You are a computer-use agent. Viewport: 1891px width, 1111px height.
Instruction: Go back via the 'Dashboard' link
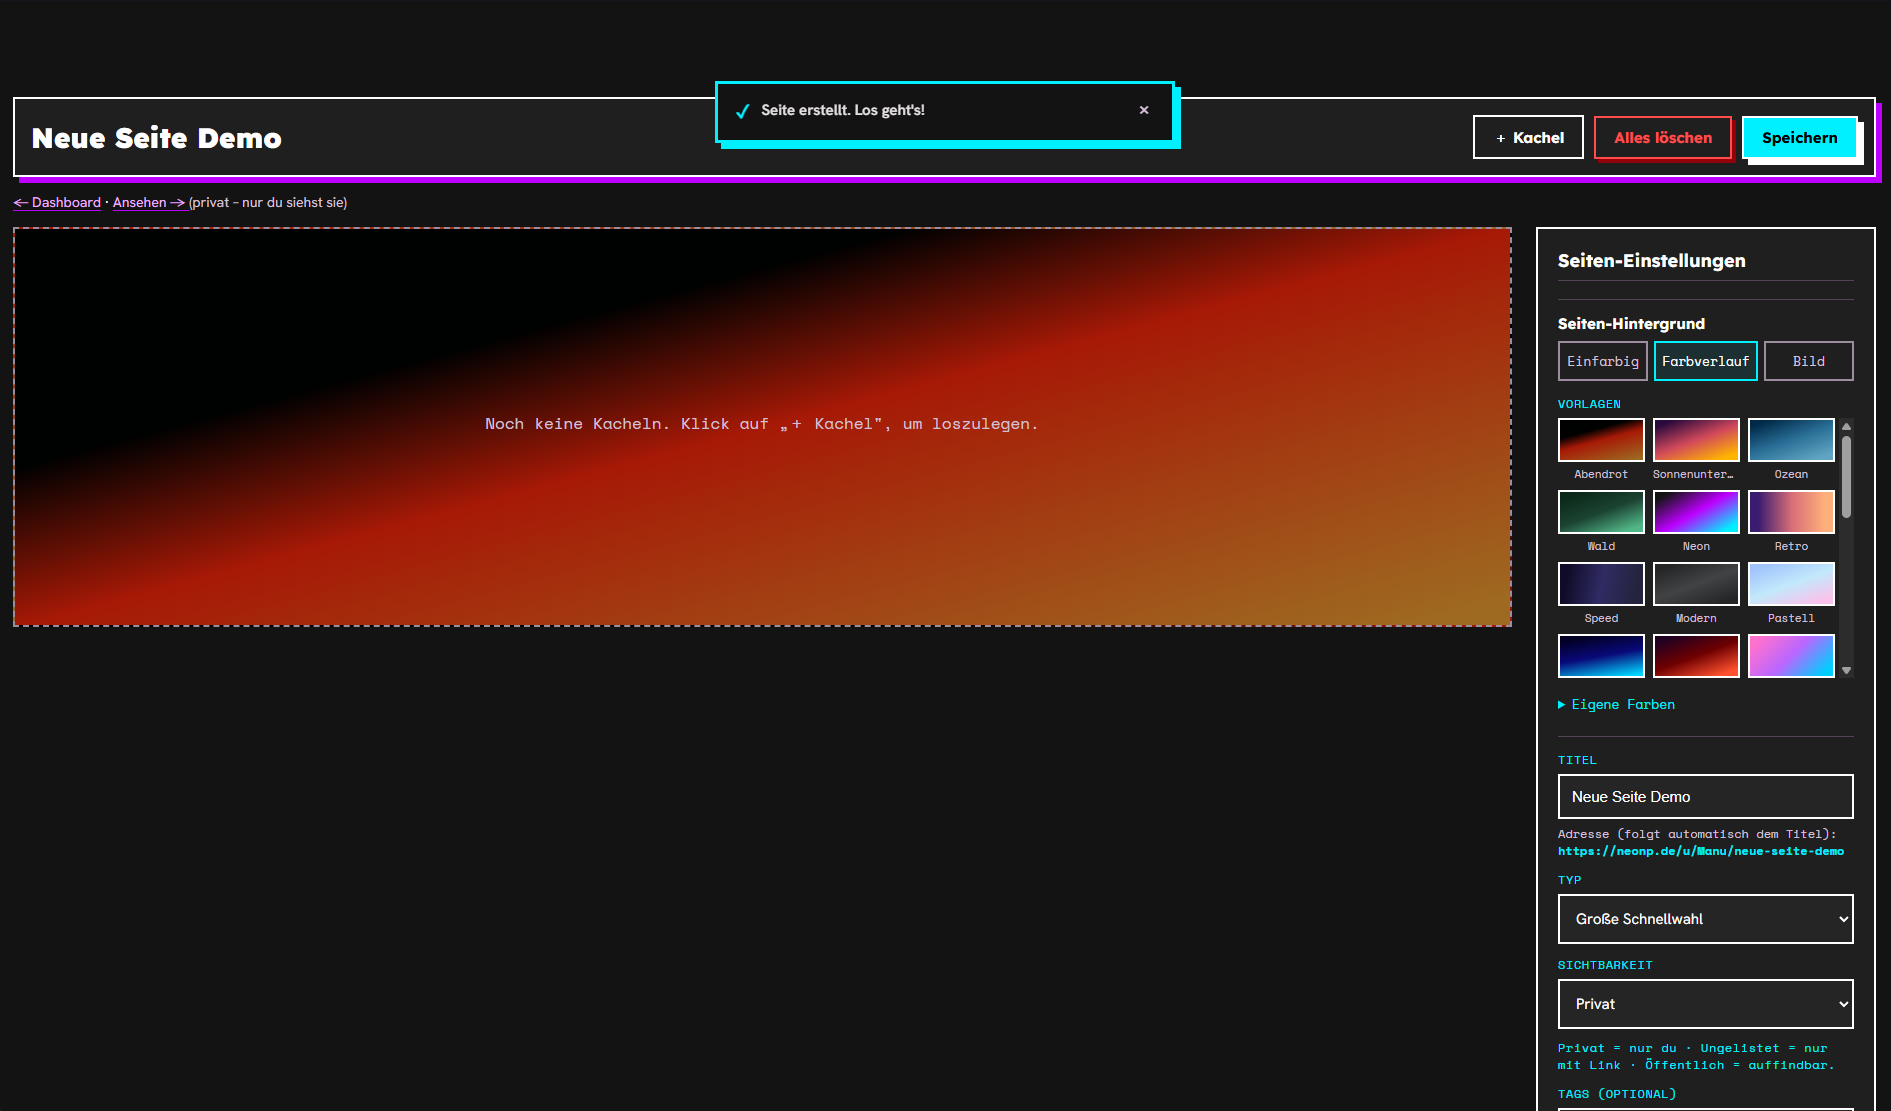pyautogui.click(x=58, y=202)
